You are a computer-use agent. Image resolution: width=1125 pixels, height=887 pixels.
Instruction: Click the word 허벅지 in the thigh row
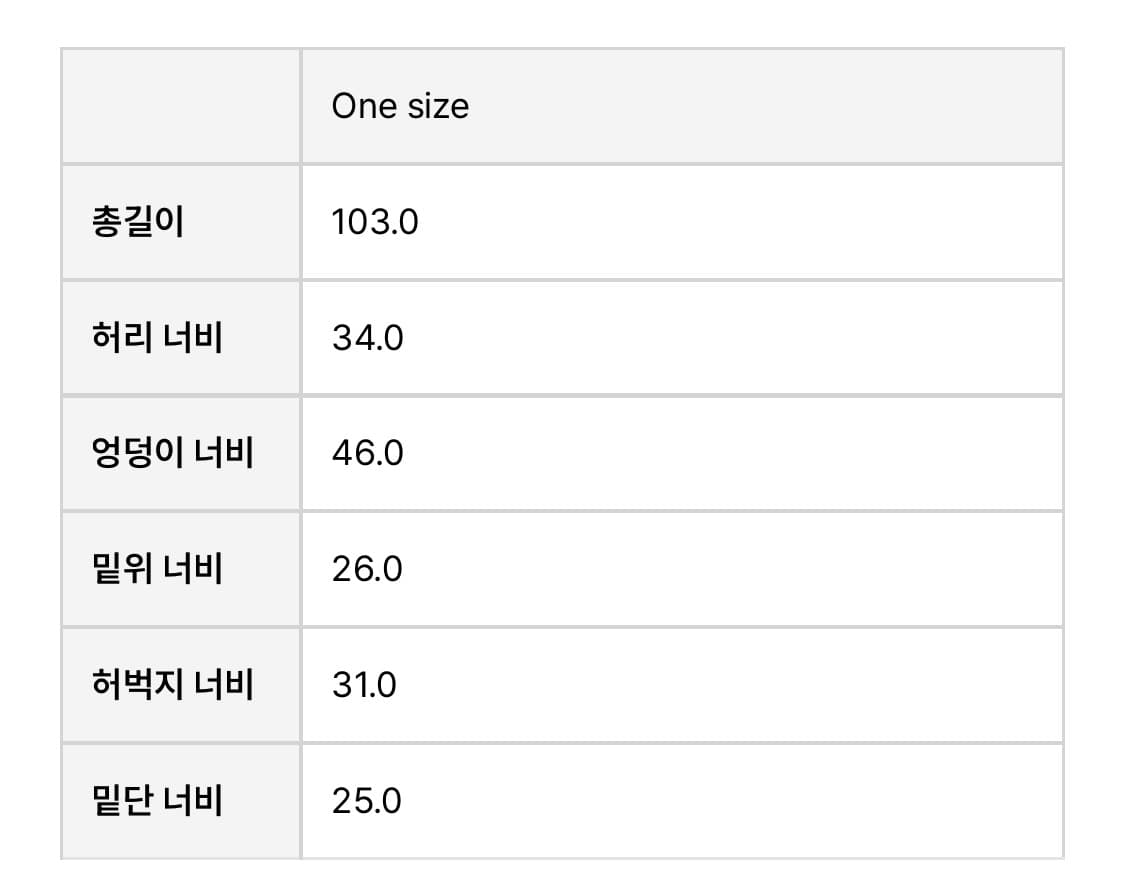[137, 685]
